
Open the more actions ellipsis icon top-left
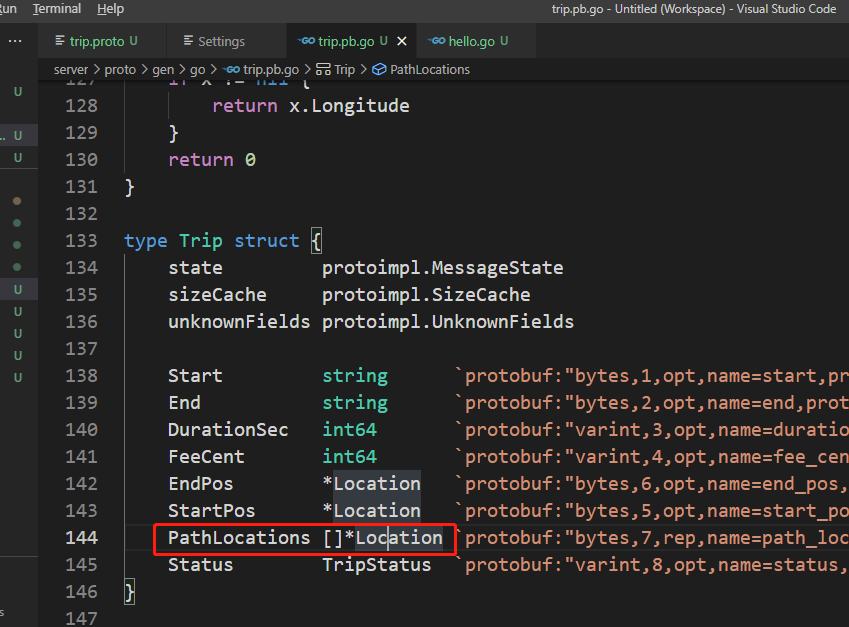click(x=13, y=41)
